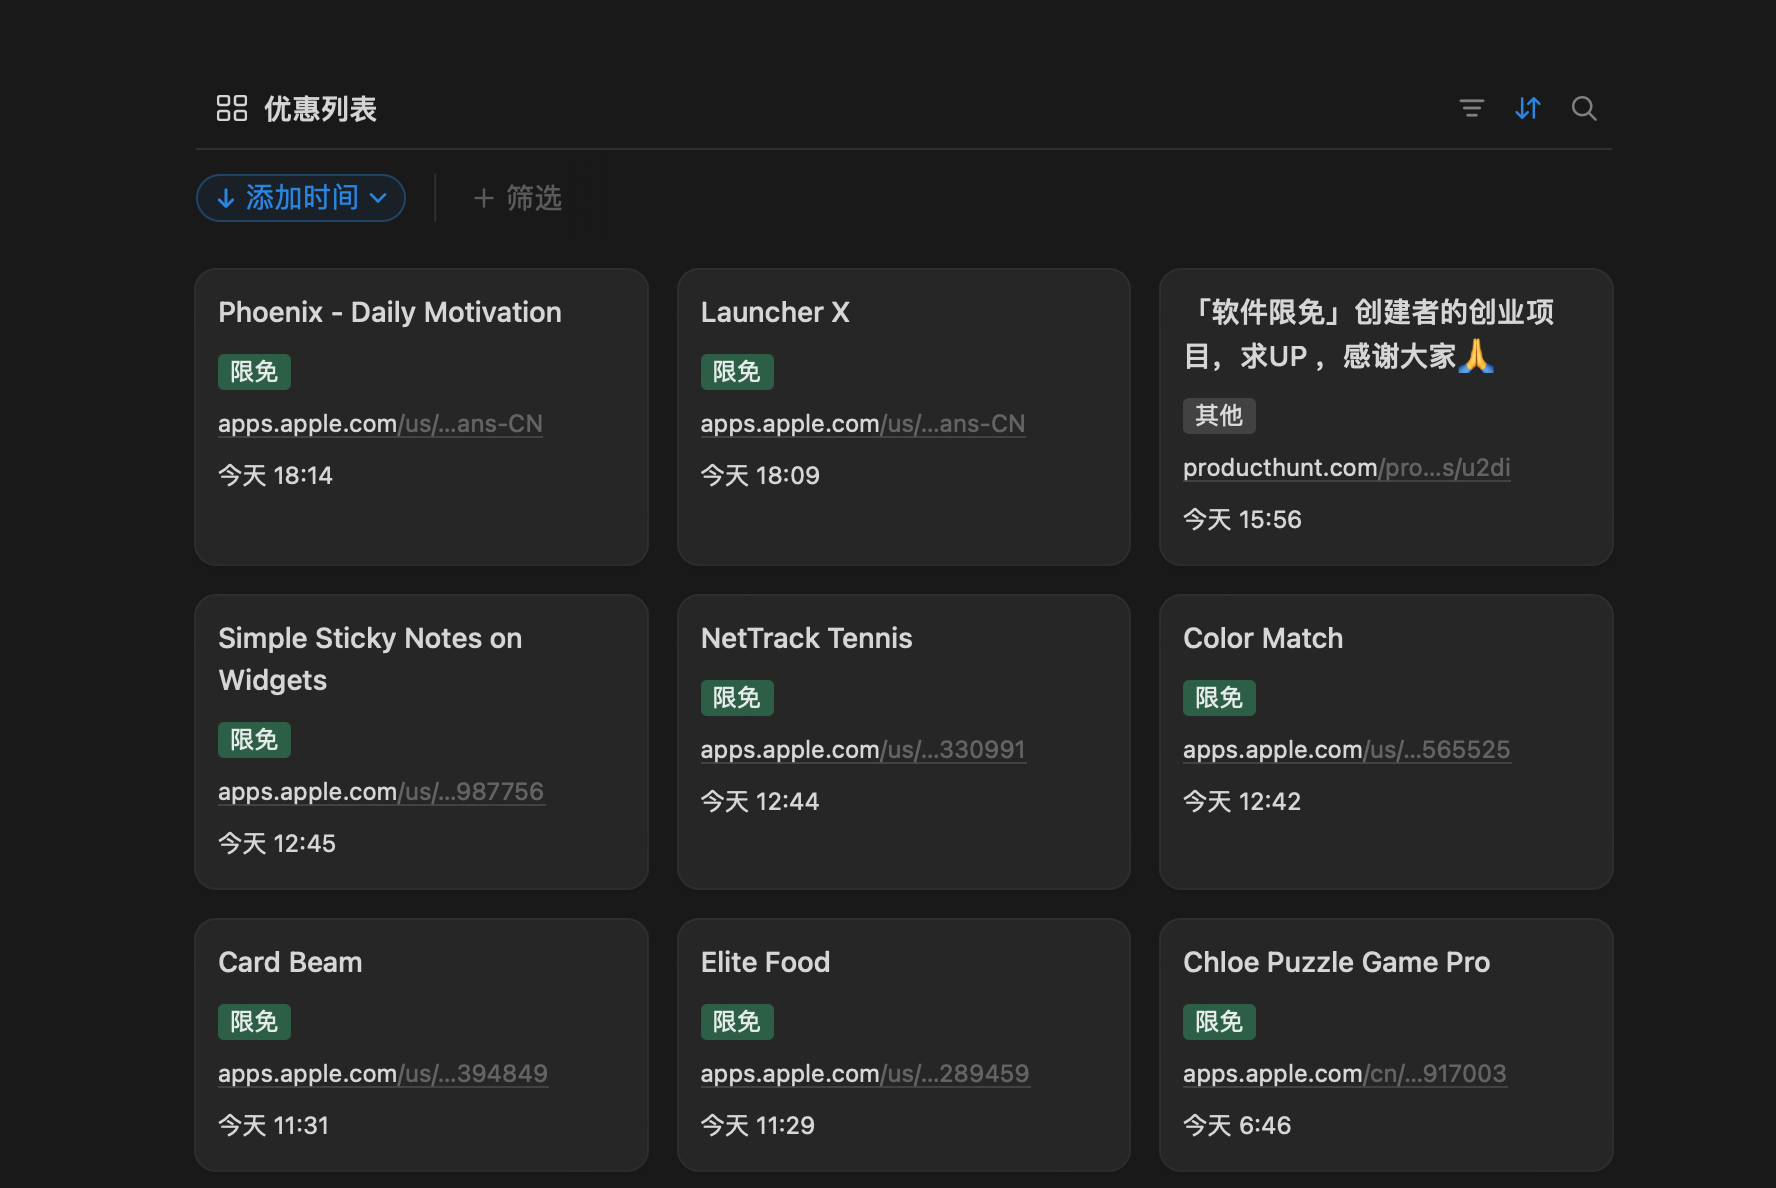Open the Card Beam card title
The width and height of the screenshot is (1776, 1188).
click(290, 962)
